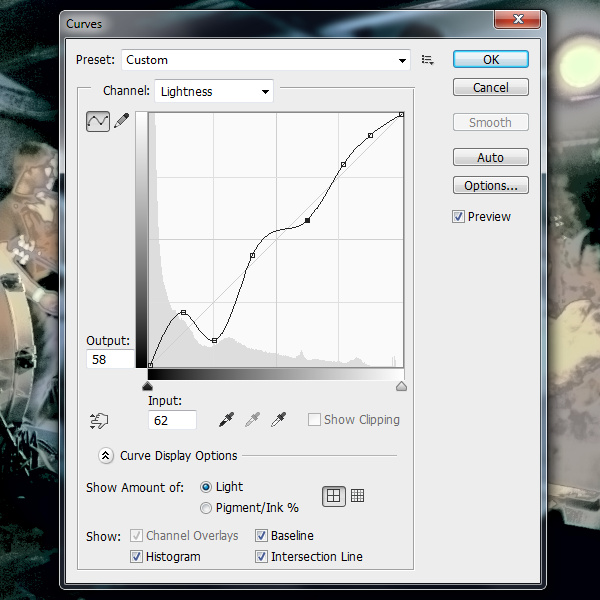Select the Light radio button
This screenshot has width=600, height=600.
click(x=205, y=487)
